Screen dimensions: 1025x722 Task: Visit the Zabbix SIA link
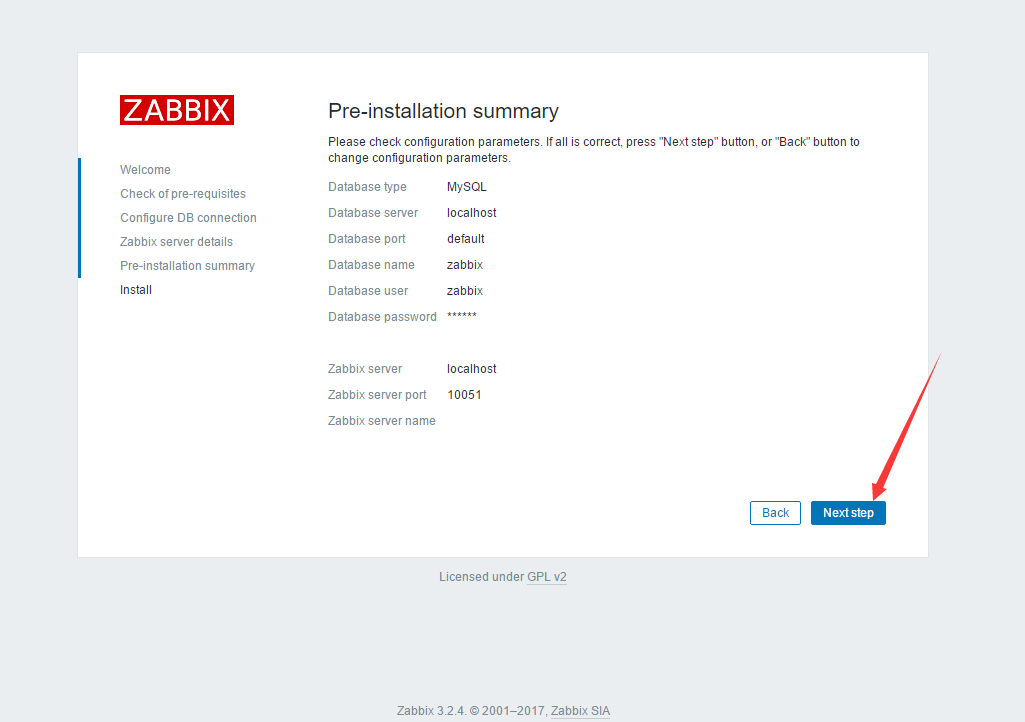click(580, 711)
